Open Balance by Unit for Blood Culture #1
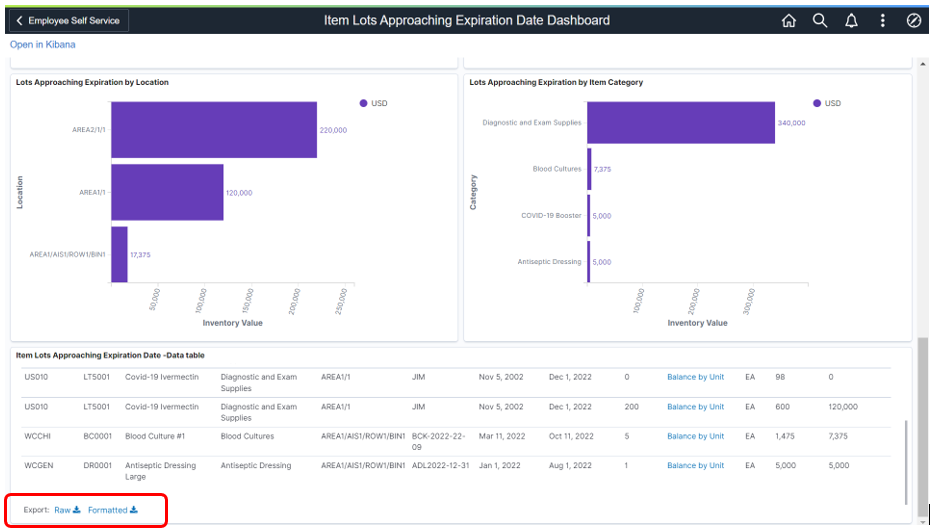Viewport: 932px width, 528px height. (x=695, y=436)
